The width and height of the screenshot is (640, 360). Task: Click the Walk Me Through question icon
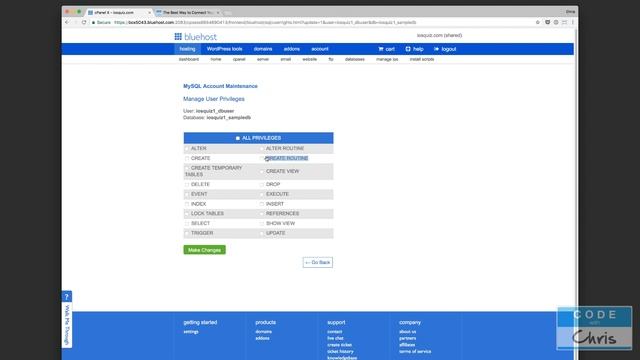coord(67,296)
